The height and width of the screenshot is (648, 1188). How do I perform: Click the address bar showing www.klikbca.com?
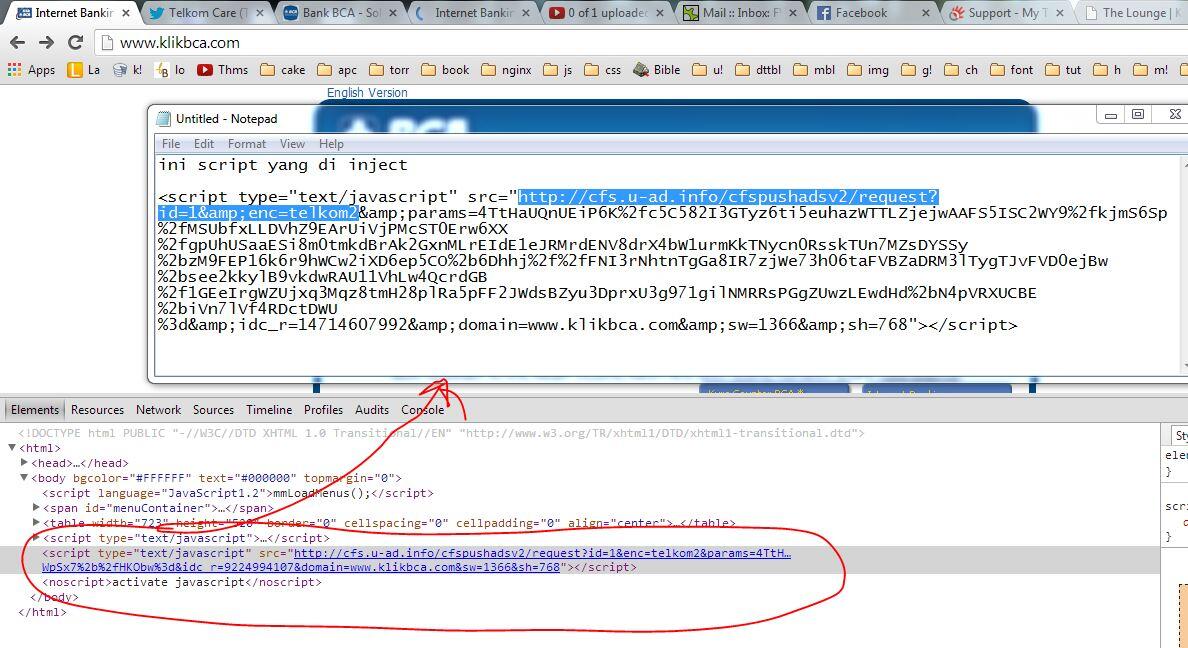coord(640,42)
